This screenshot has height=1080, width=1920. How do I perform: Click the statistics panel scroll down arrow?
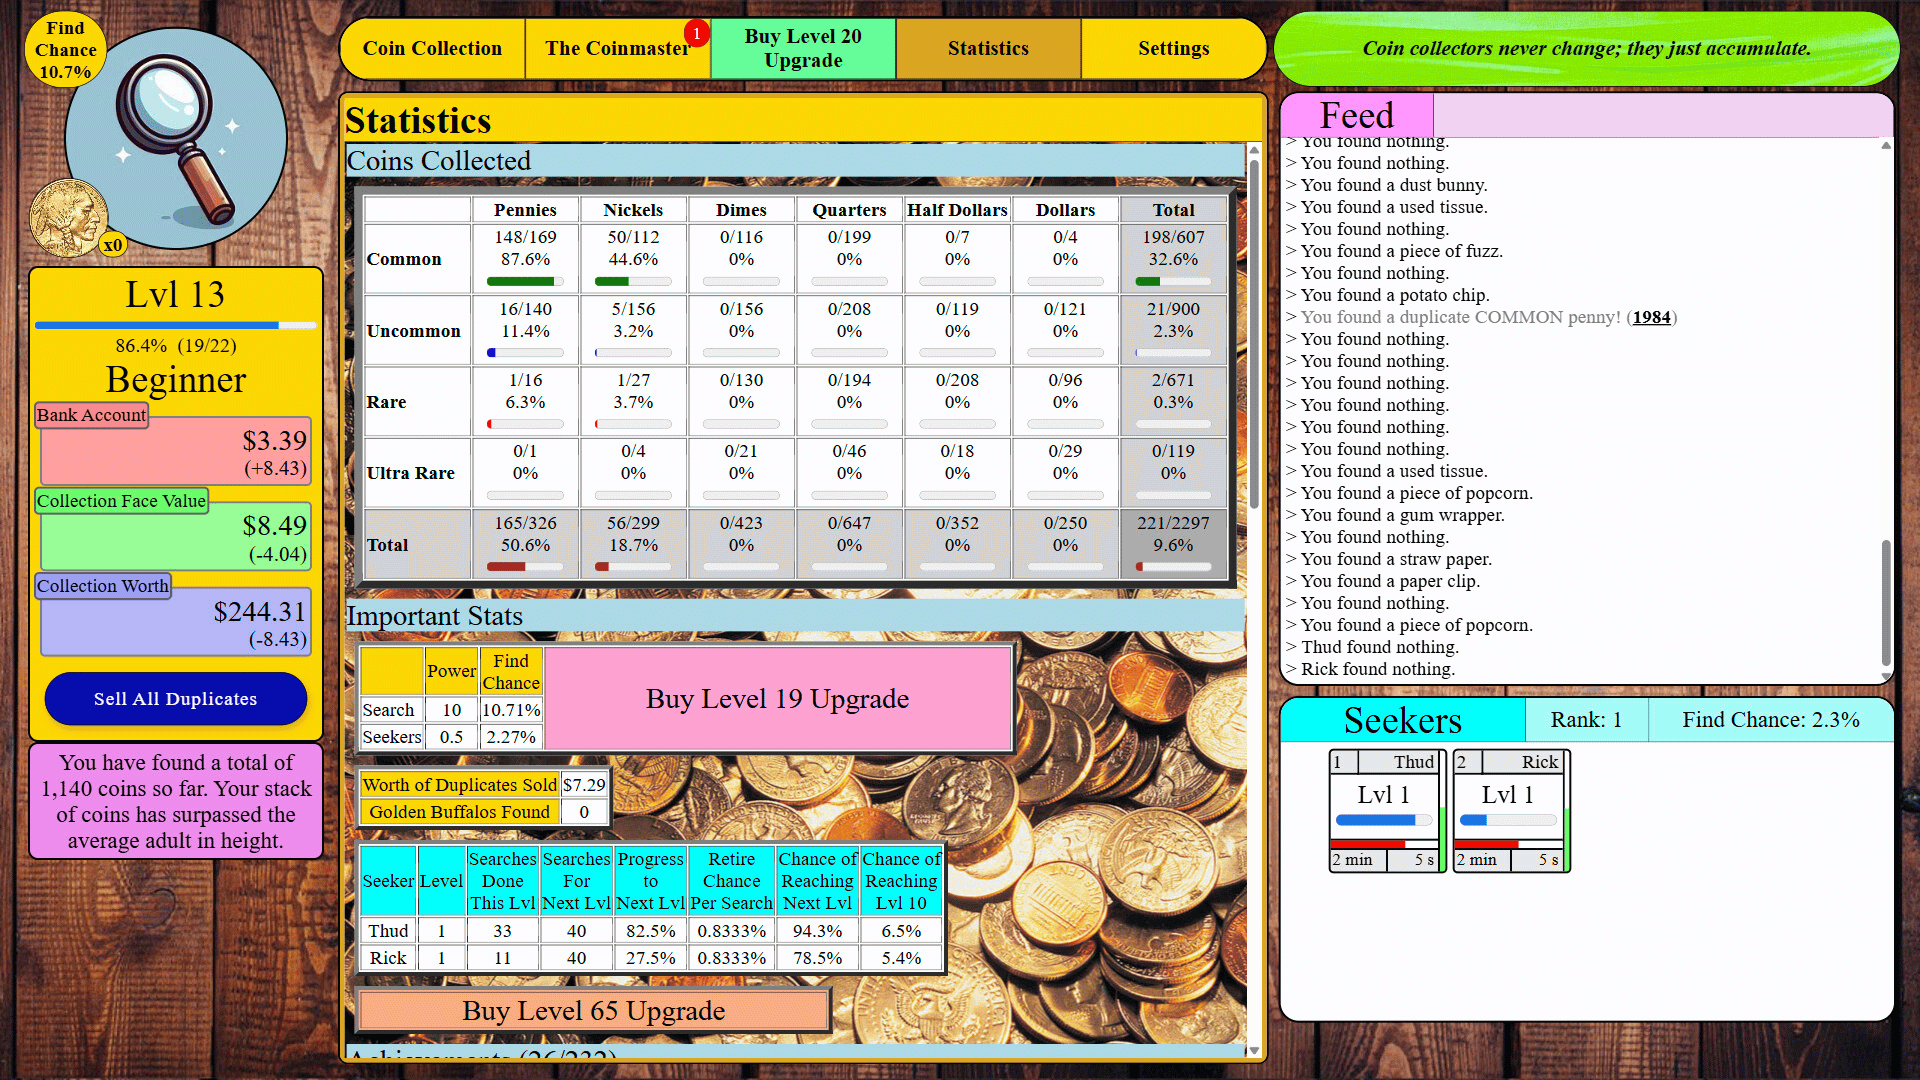(1254, 1050)
